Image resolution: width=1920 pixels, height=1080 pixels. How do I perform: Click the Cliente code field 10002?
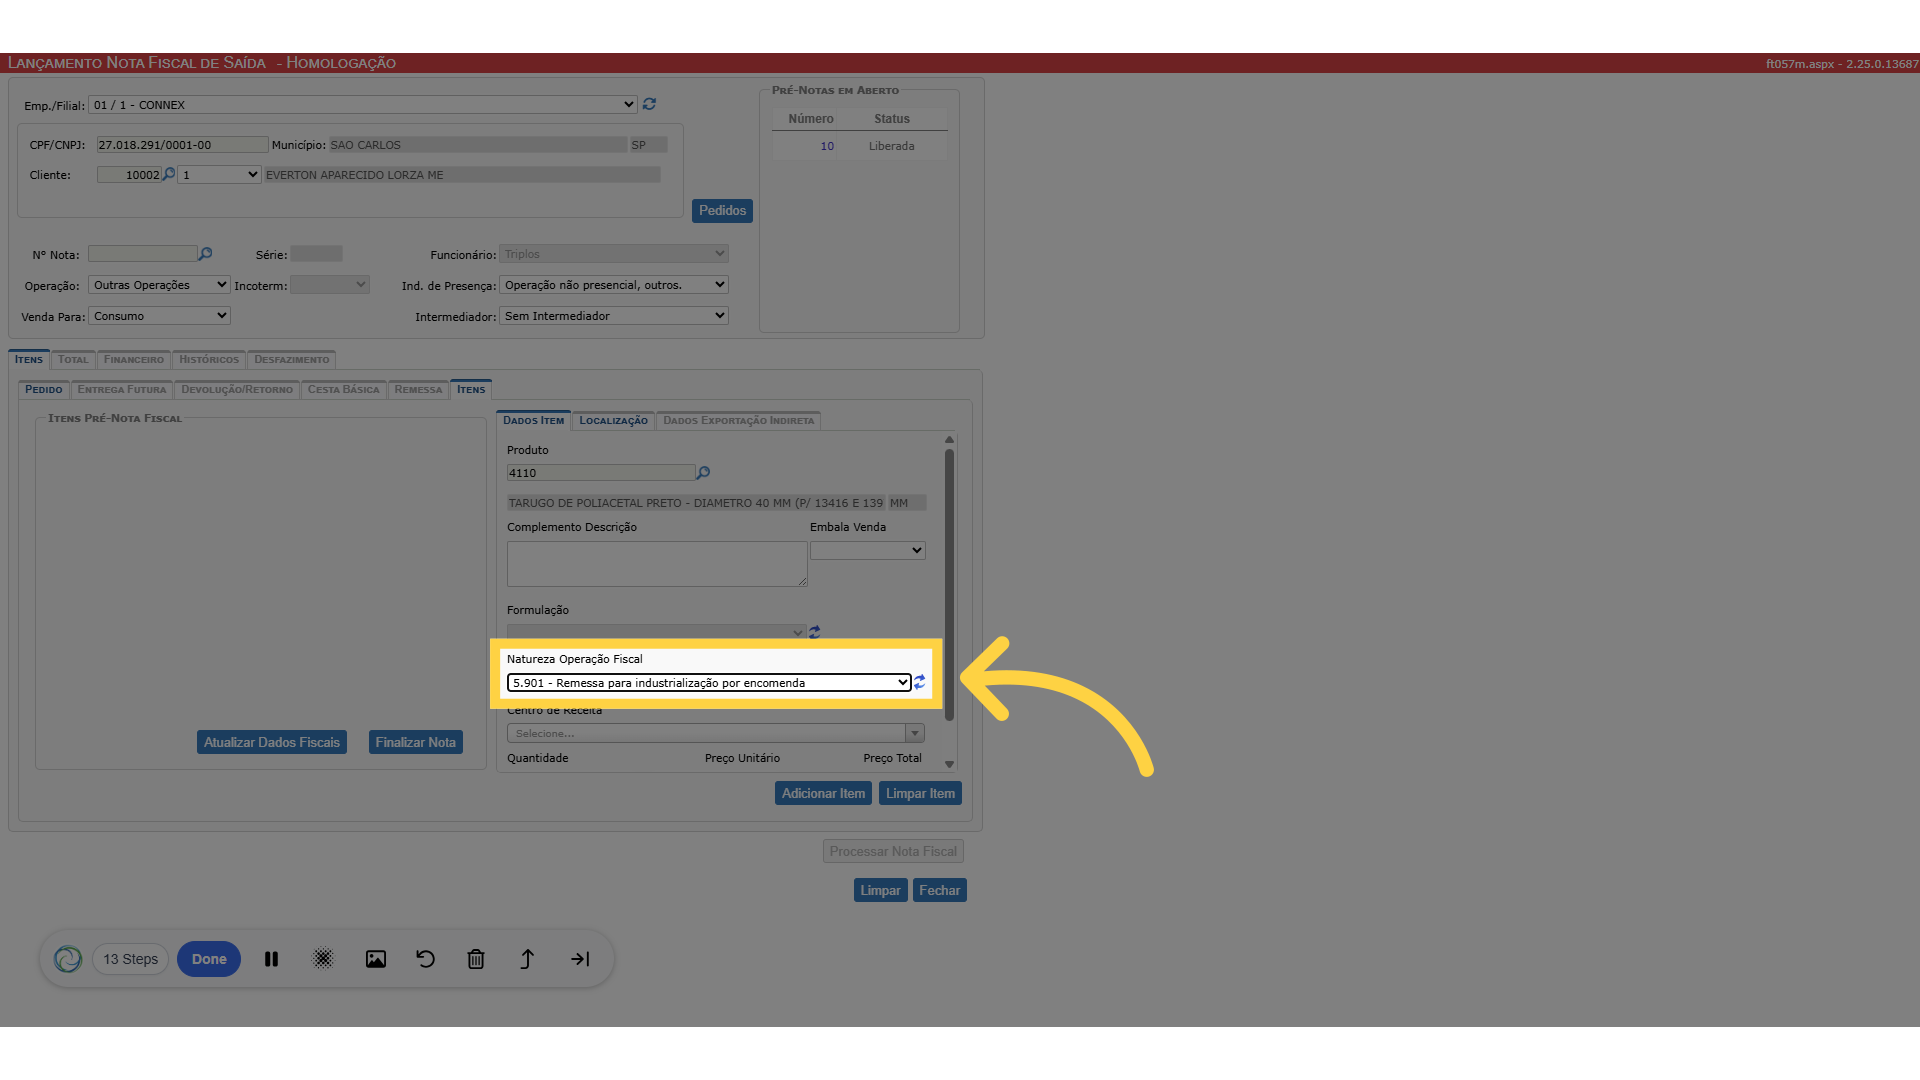(129, 175)
